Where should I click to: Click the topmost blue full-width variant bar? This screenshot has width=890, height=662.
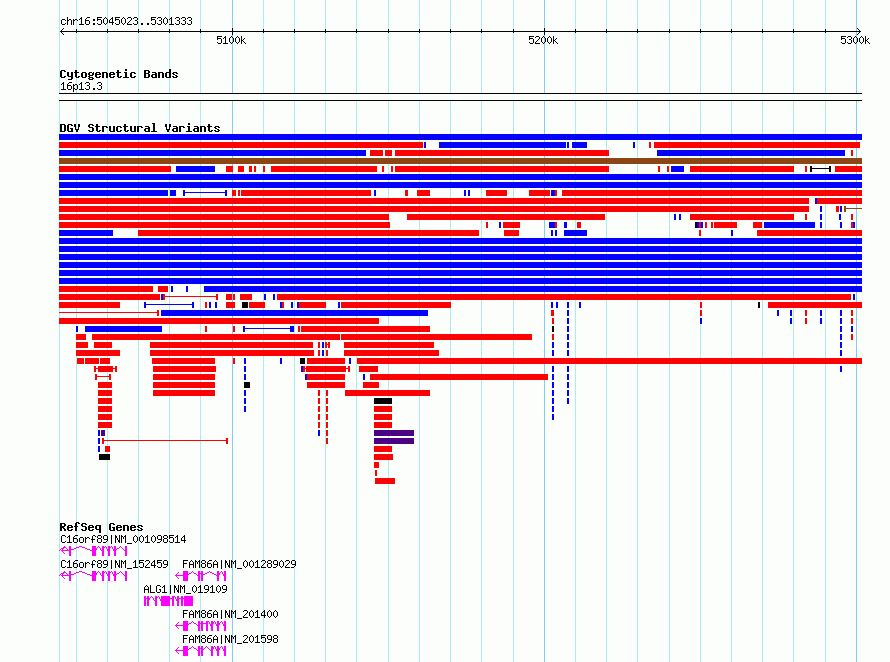460,137
